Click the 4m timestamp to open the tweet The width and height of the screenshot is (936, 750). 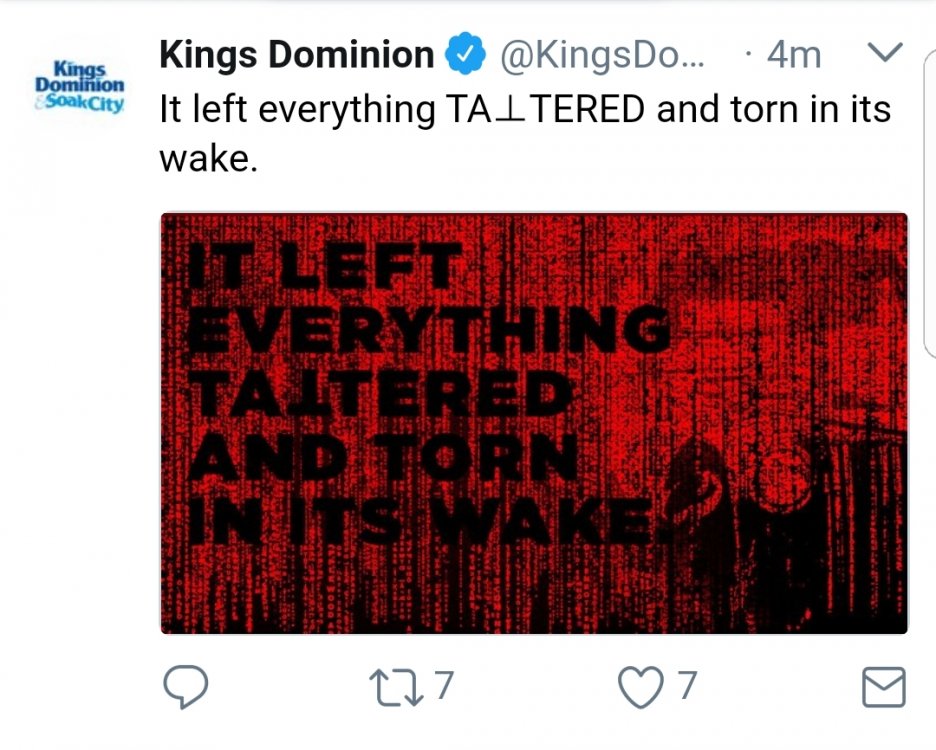tap(795, 54)
